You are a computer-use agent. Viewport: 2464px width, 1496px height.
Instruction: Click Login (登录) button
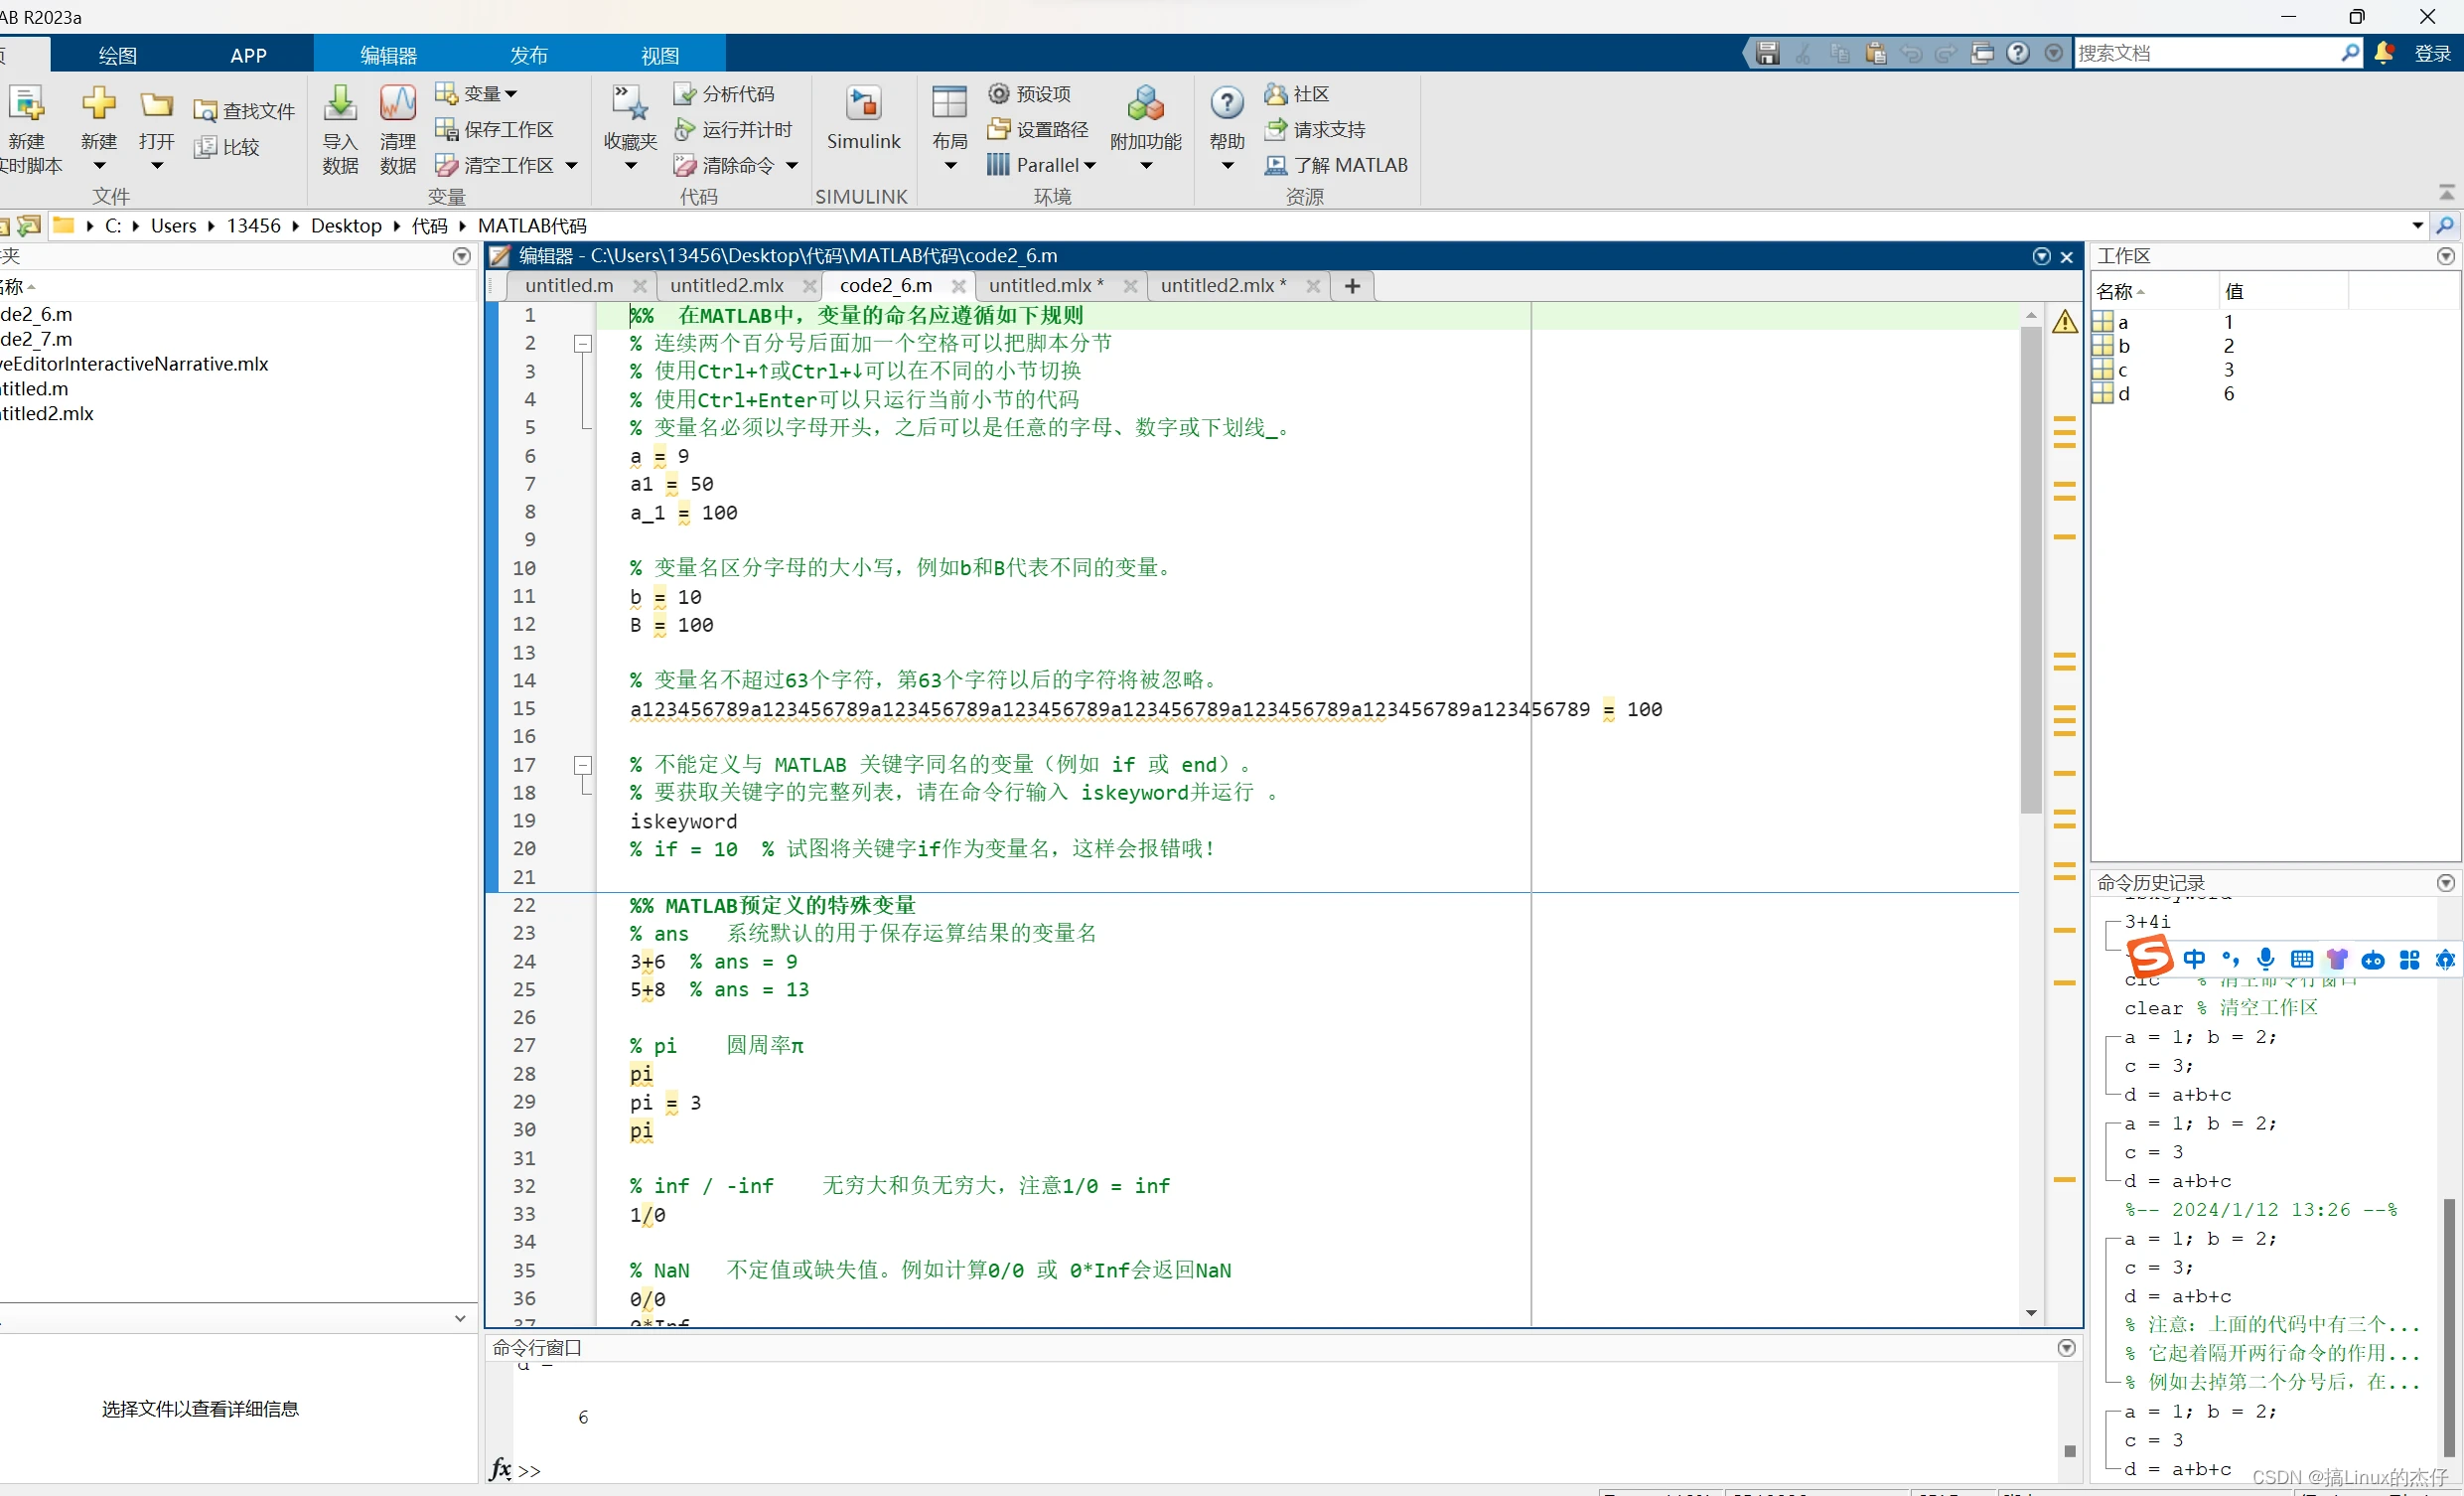coord(2432,54)
